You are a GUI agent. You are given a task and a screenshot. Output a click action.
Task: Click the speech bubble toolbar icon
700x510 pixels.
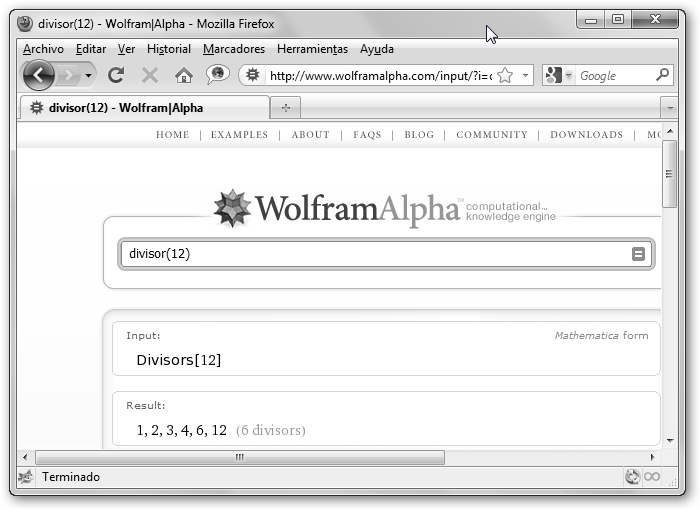[217, 75]
